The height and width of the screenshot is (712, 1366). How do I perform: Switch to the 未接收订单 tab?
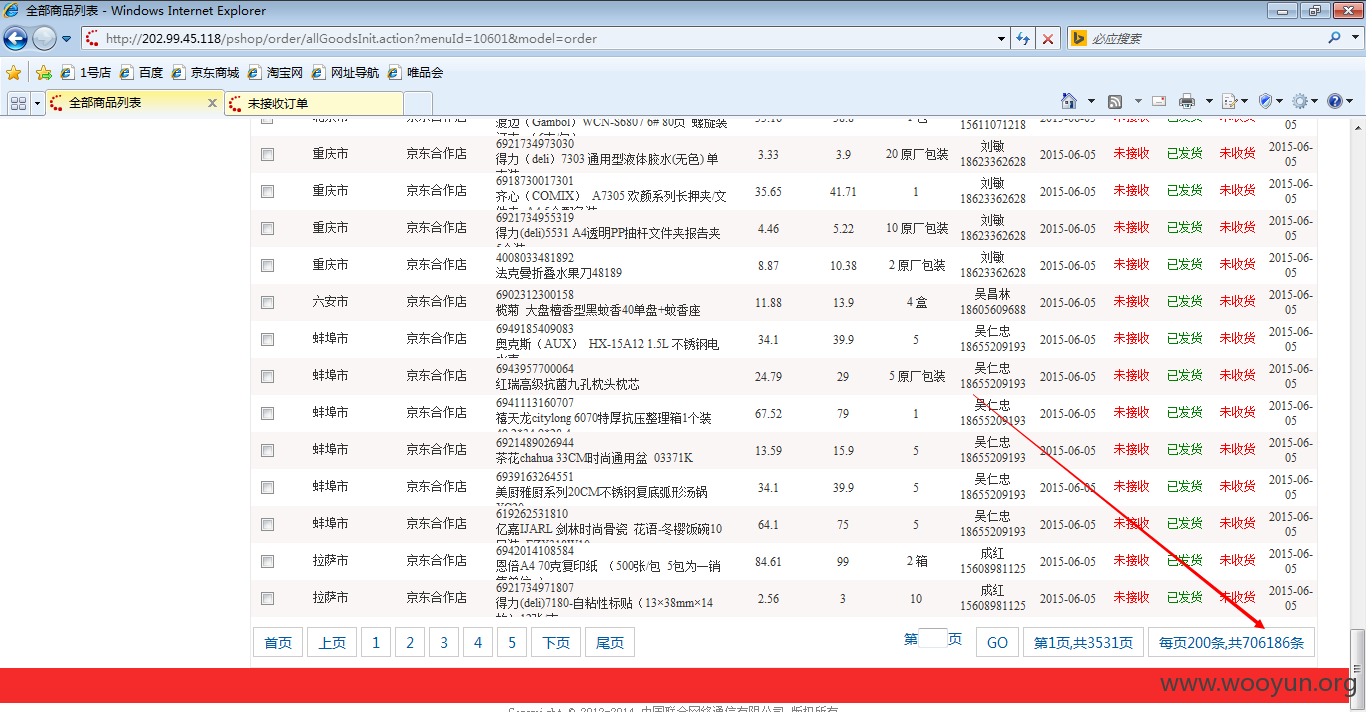pos(314,103)
